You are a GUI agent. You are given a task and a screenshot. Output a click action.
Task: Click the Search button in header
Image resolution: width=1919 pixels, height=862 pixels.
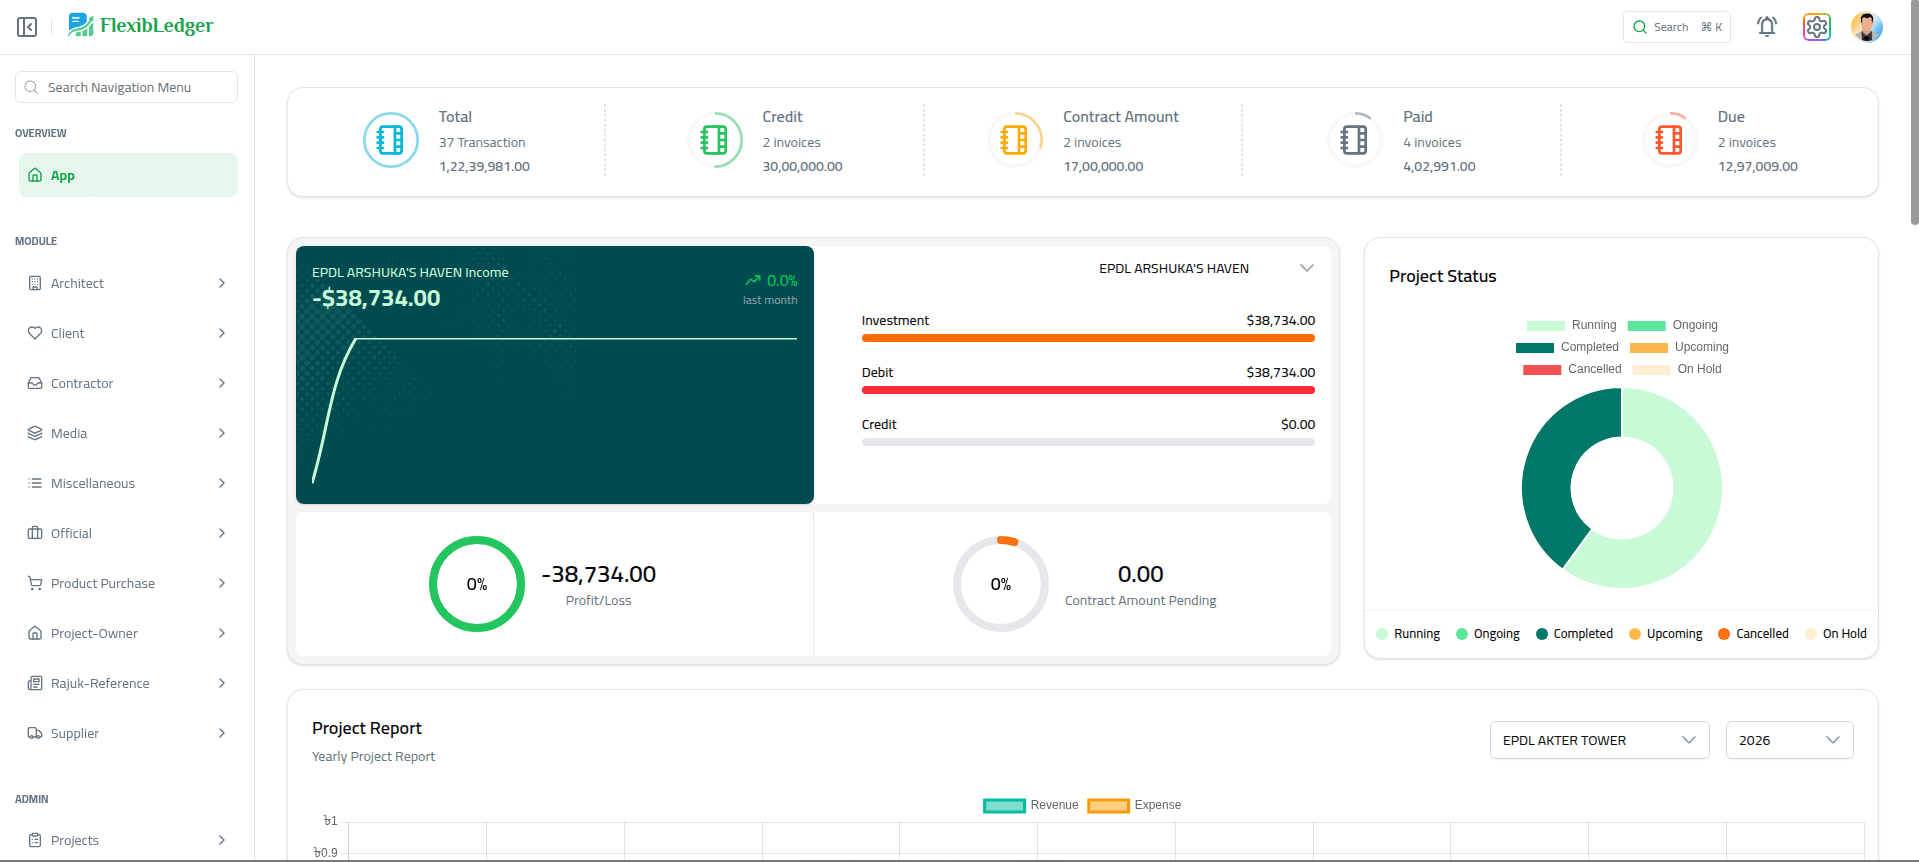tap(1676, 27)
